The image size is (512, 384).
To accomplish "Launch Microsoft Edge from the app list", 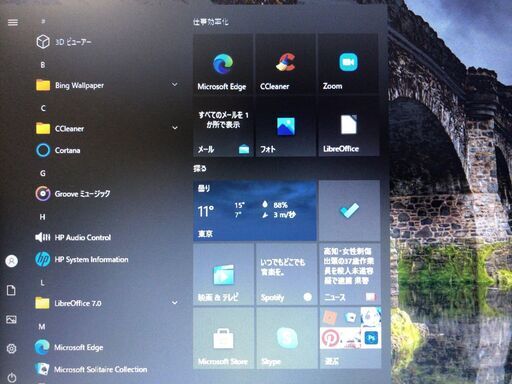I will pyautogui.click(x=107, y=347).
